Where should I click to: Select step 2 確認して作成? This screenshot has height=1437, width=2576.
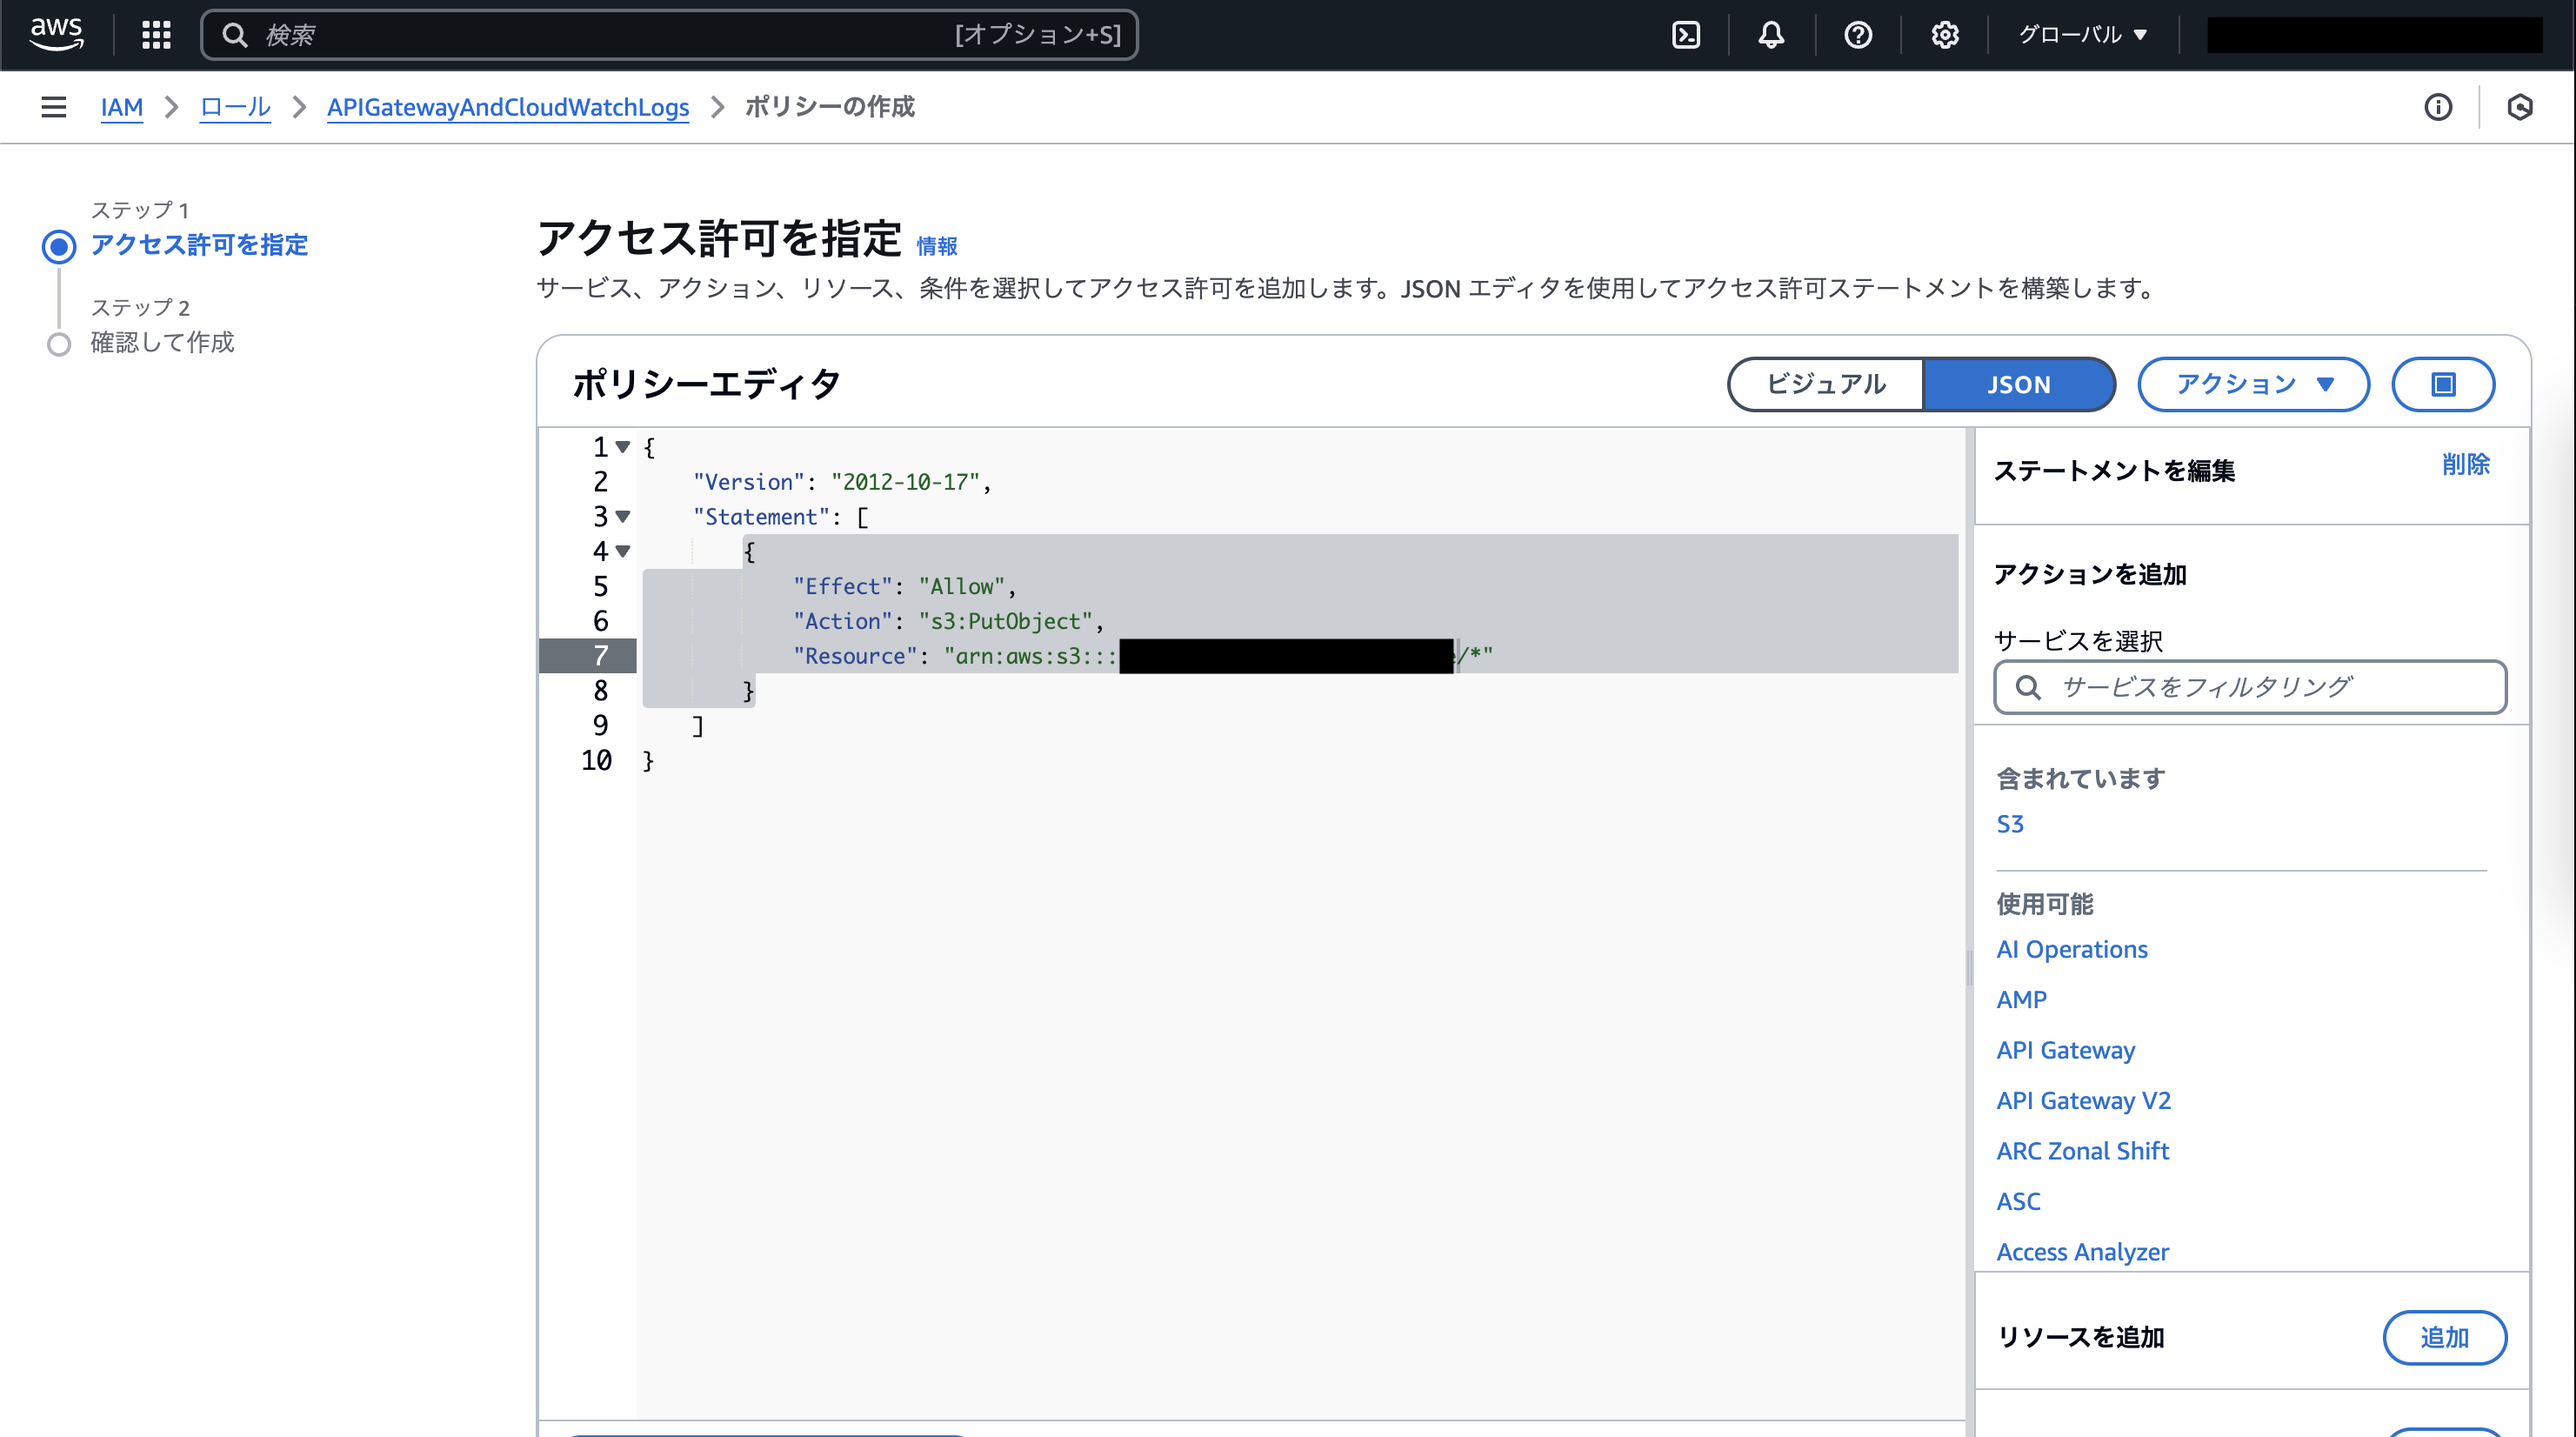pos(162,342)
